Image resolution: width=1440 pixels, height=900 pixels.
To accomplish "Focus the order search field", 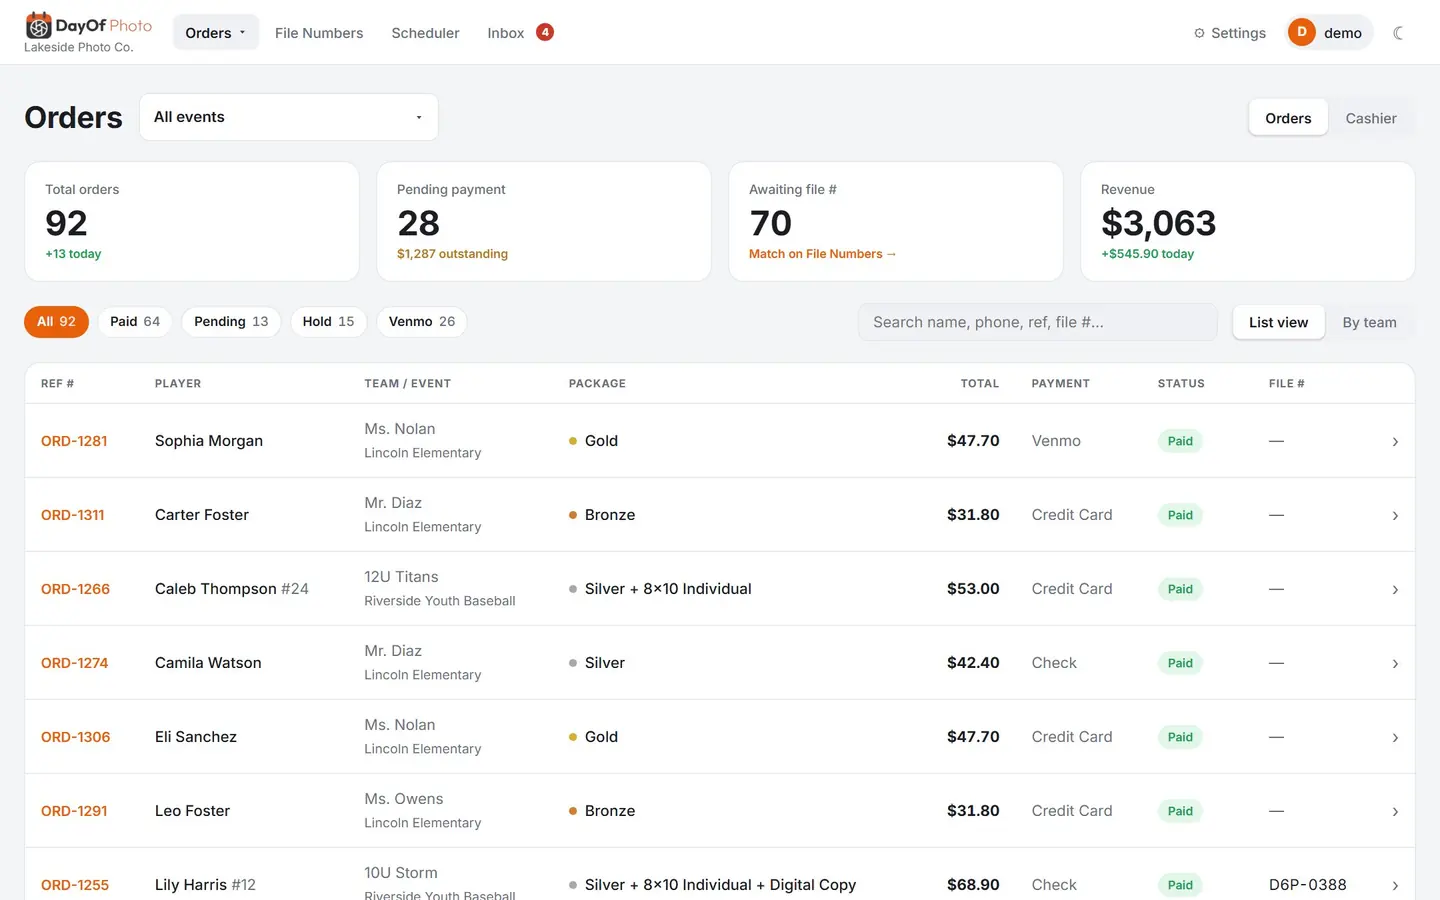I will click(1038, 322).
